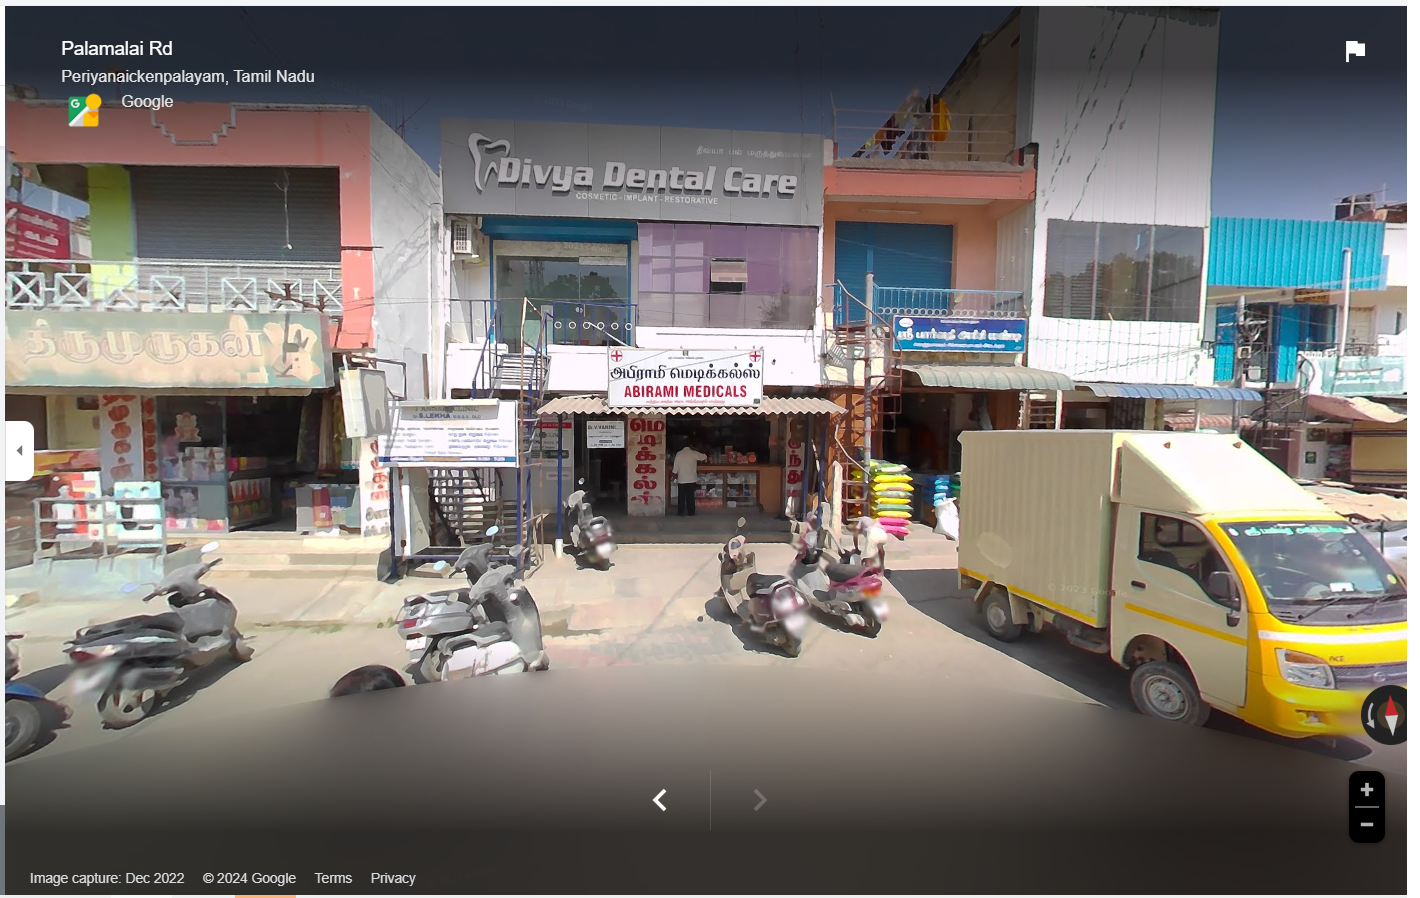The width and height of the screenshot is (1420, 898).
Task: Go to the next Street View image
Action: click(x=760, y=800)
